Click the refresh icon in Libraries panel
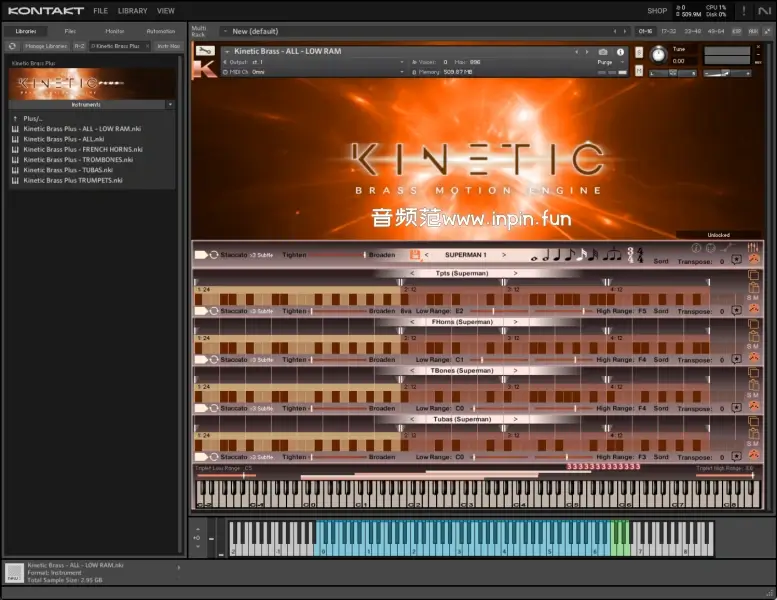This screenshot has height=600, width=777. tap(12, 46)
